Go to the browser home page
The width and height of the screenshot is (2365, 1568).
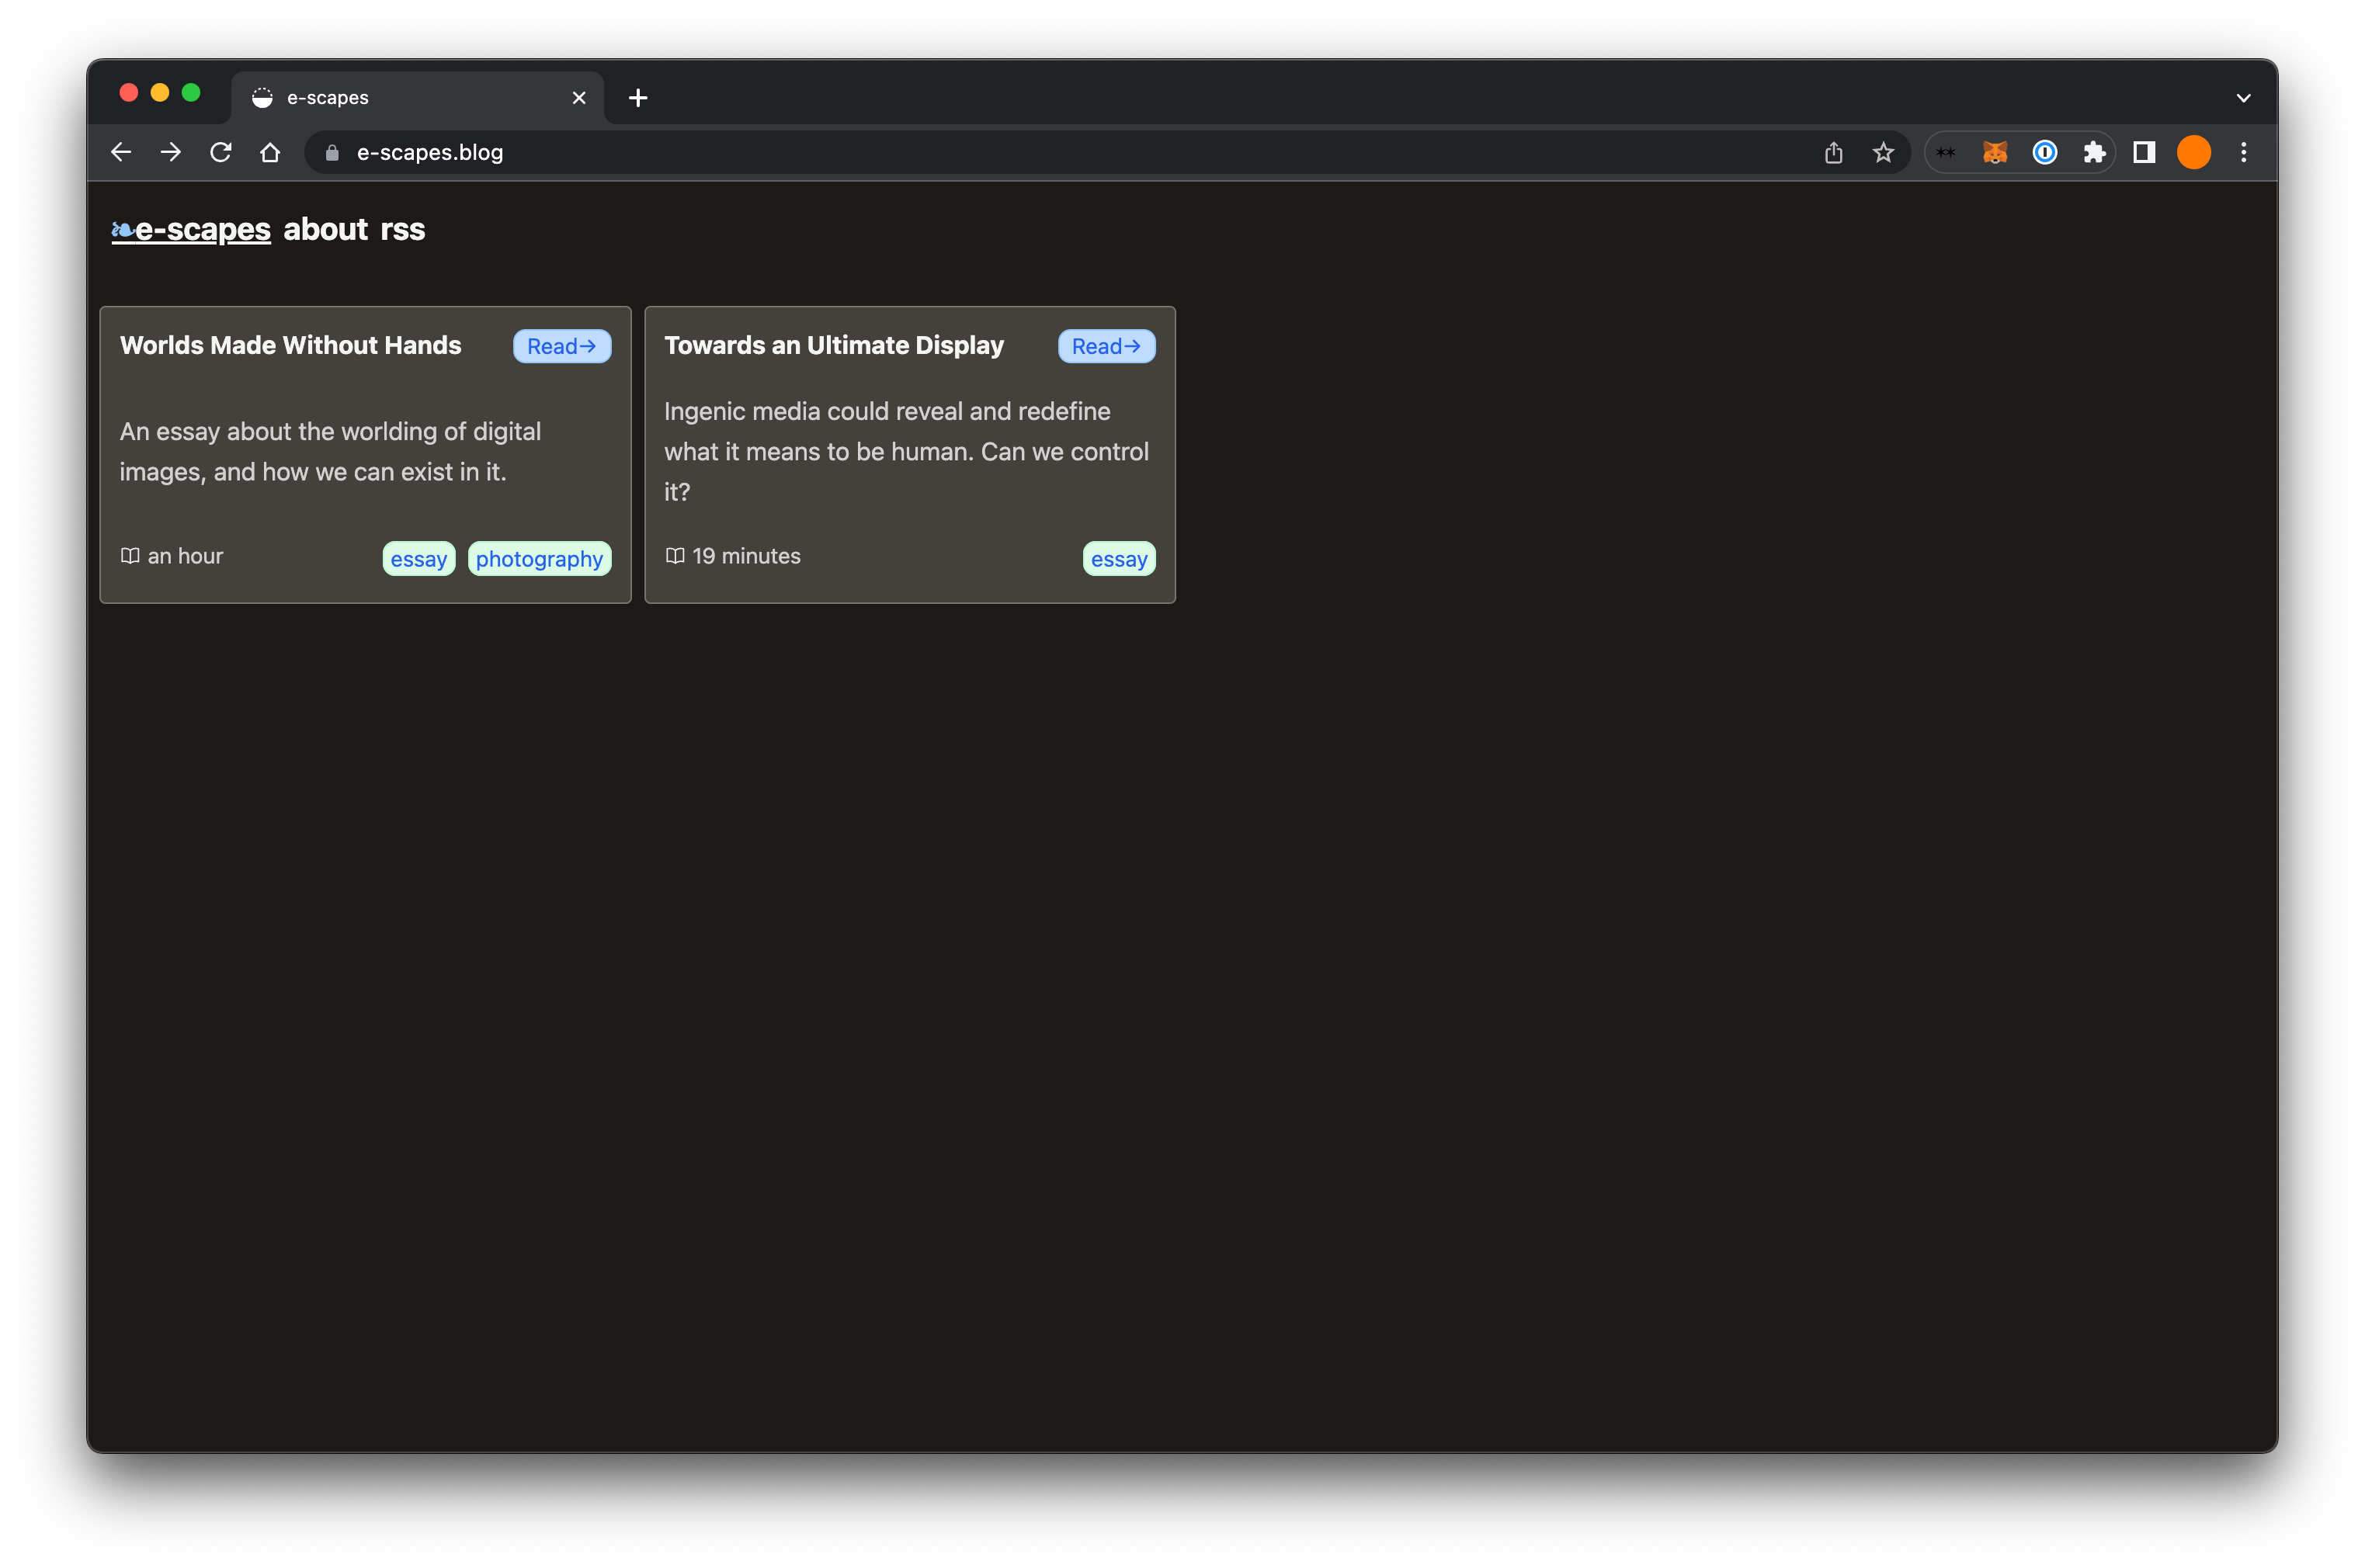(x=270, y=152)
